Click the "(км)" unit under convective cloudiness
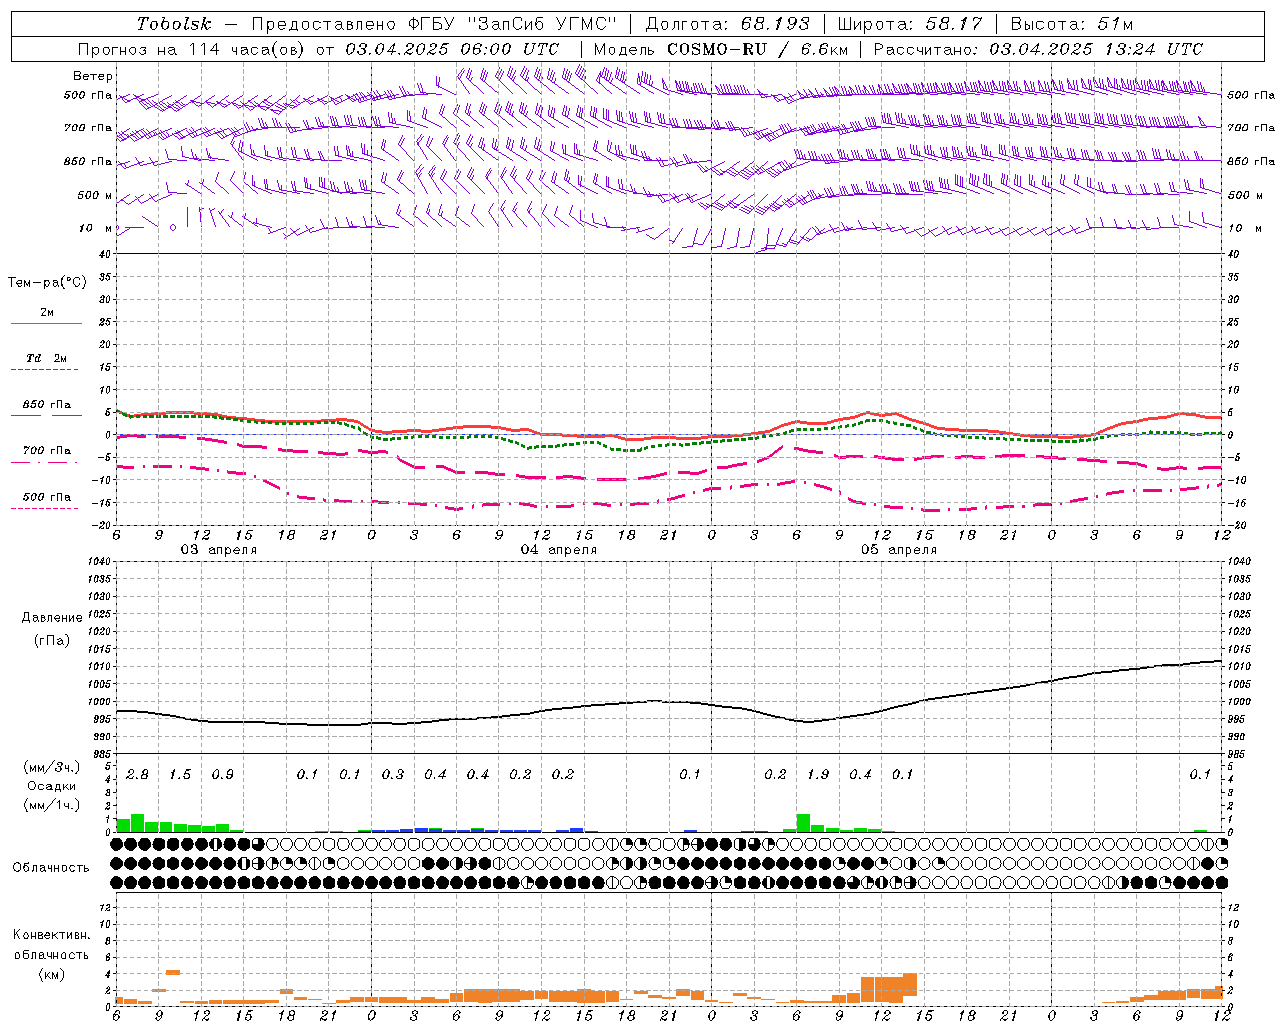The image size is (1280, 1024). (x=52, y=974)
